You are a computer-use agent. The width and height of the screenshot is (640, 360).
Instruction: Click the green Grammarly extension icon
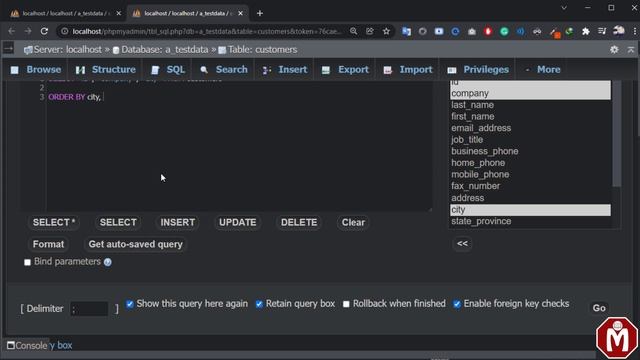(504, 31)
